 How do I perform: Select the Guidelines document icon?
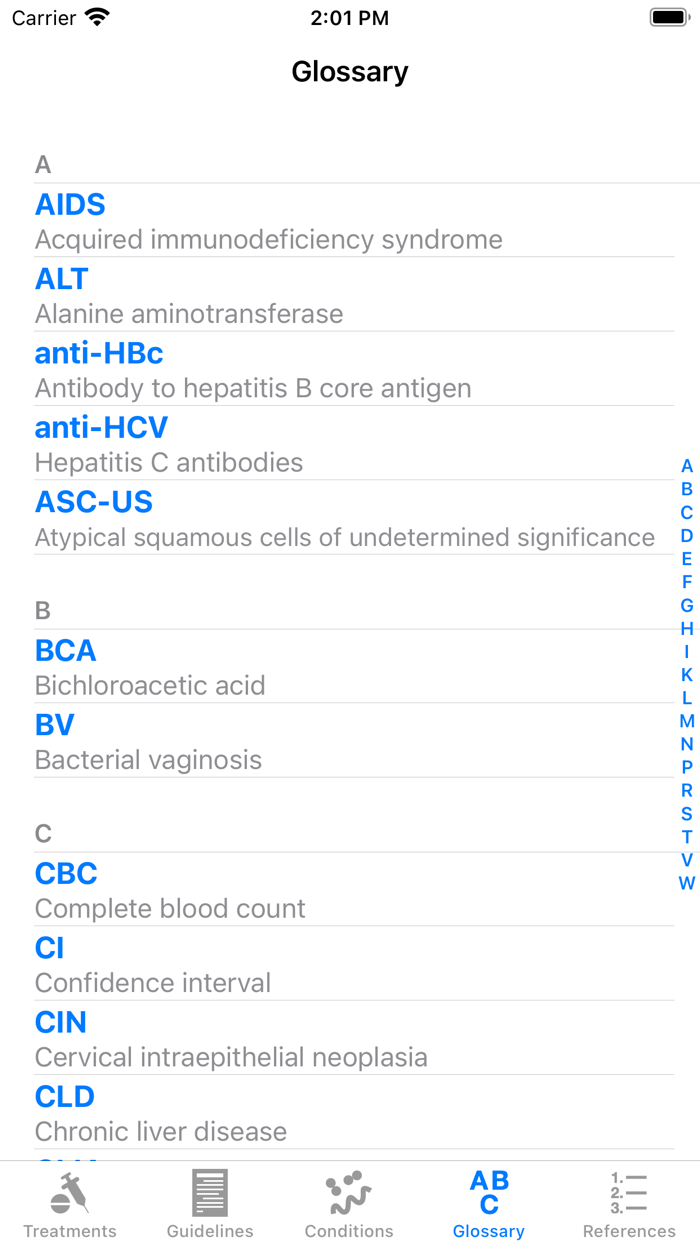click(x=209, y=1196)
